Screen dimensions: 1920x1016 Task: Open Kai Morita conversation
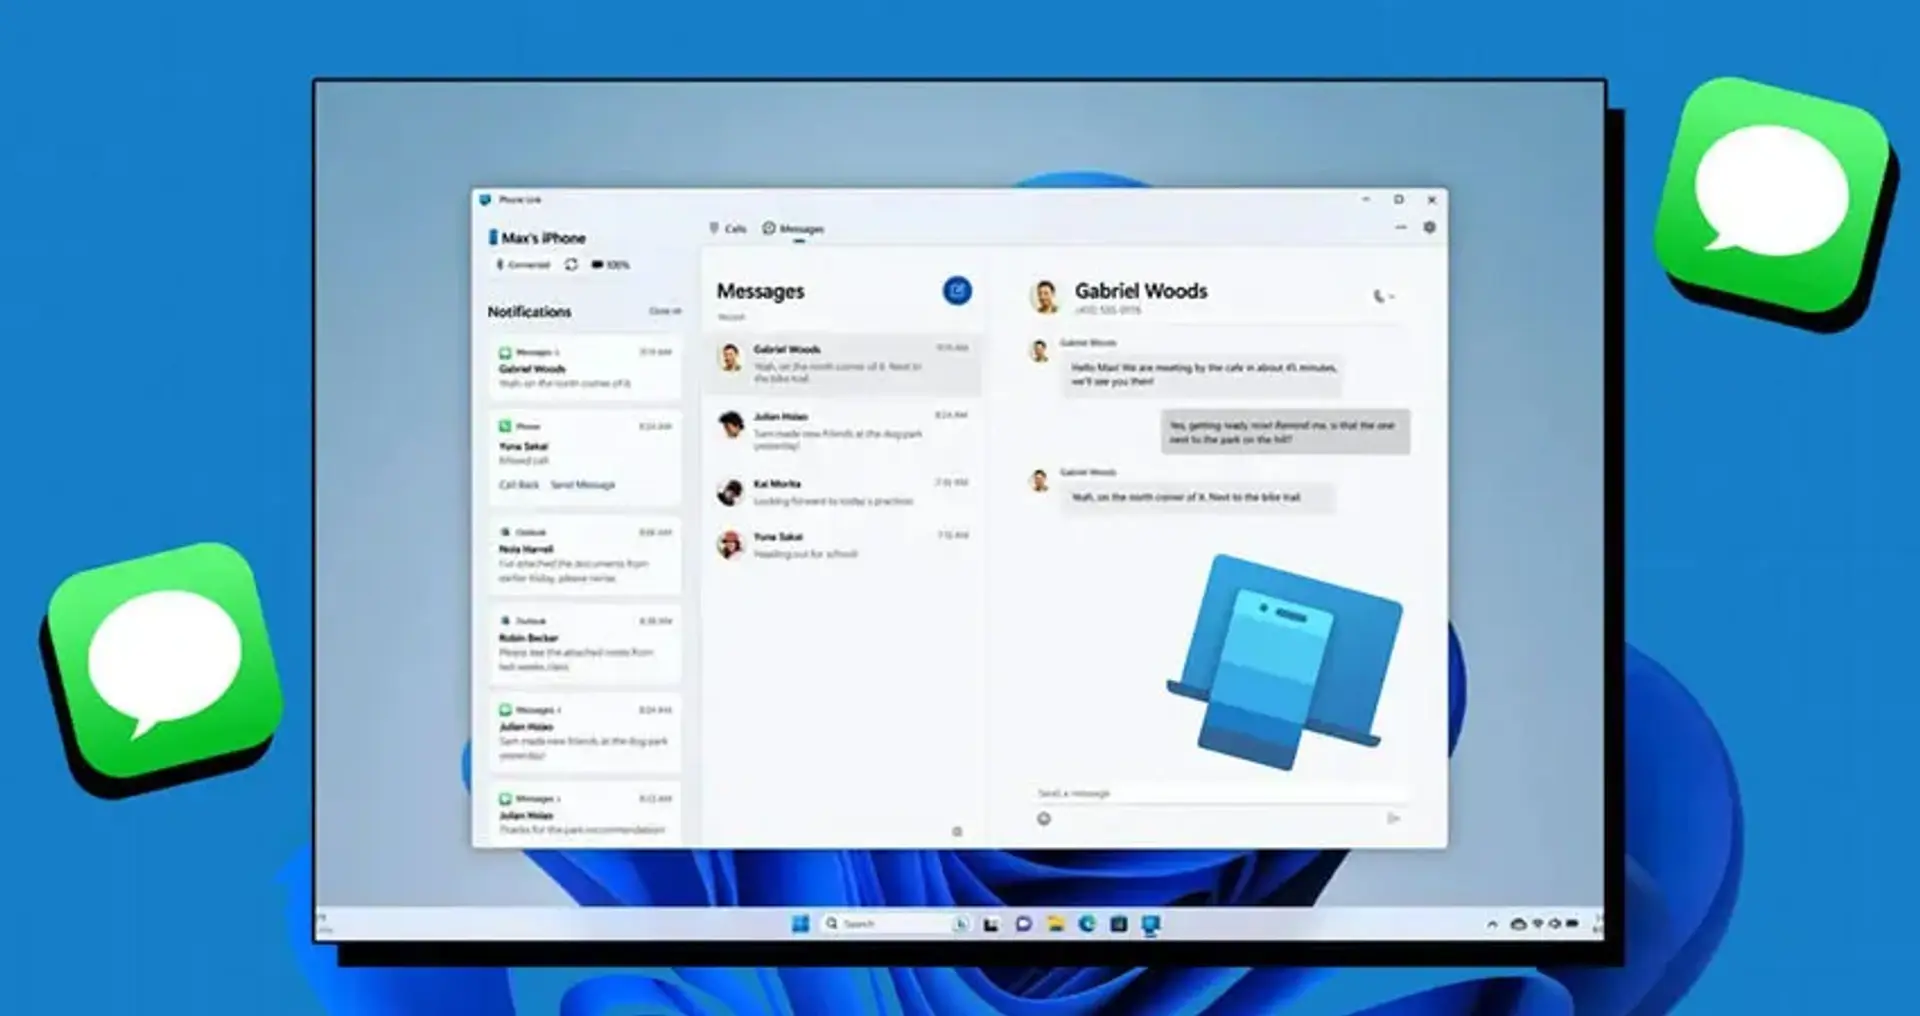point(842,491)
